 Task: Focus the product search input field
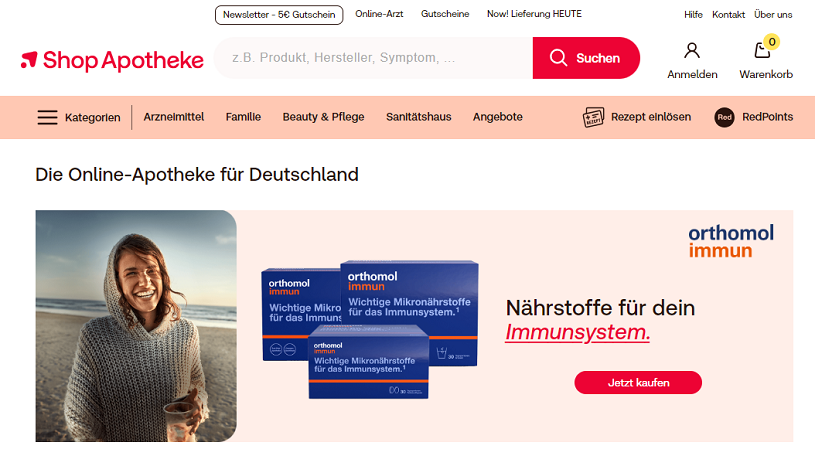pos(373,58)
